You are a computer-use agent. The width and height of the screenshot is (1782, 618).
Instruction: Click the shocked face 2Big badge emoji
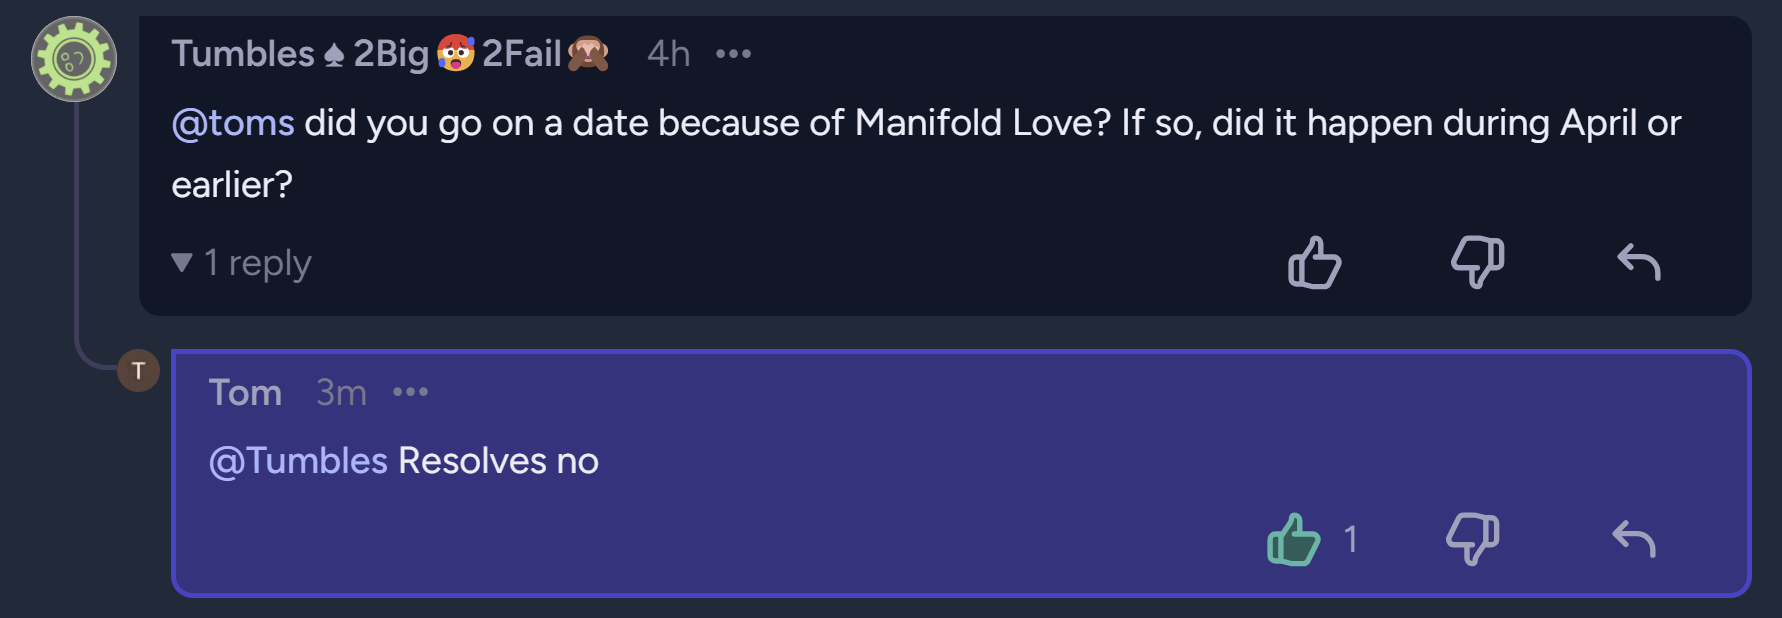[455, 53]
